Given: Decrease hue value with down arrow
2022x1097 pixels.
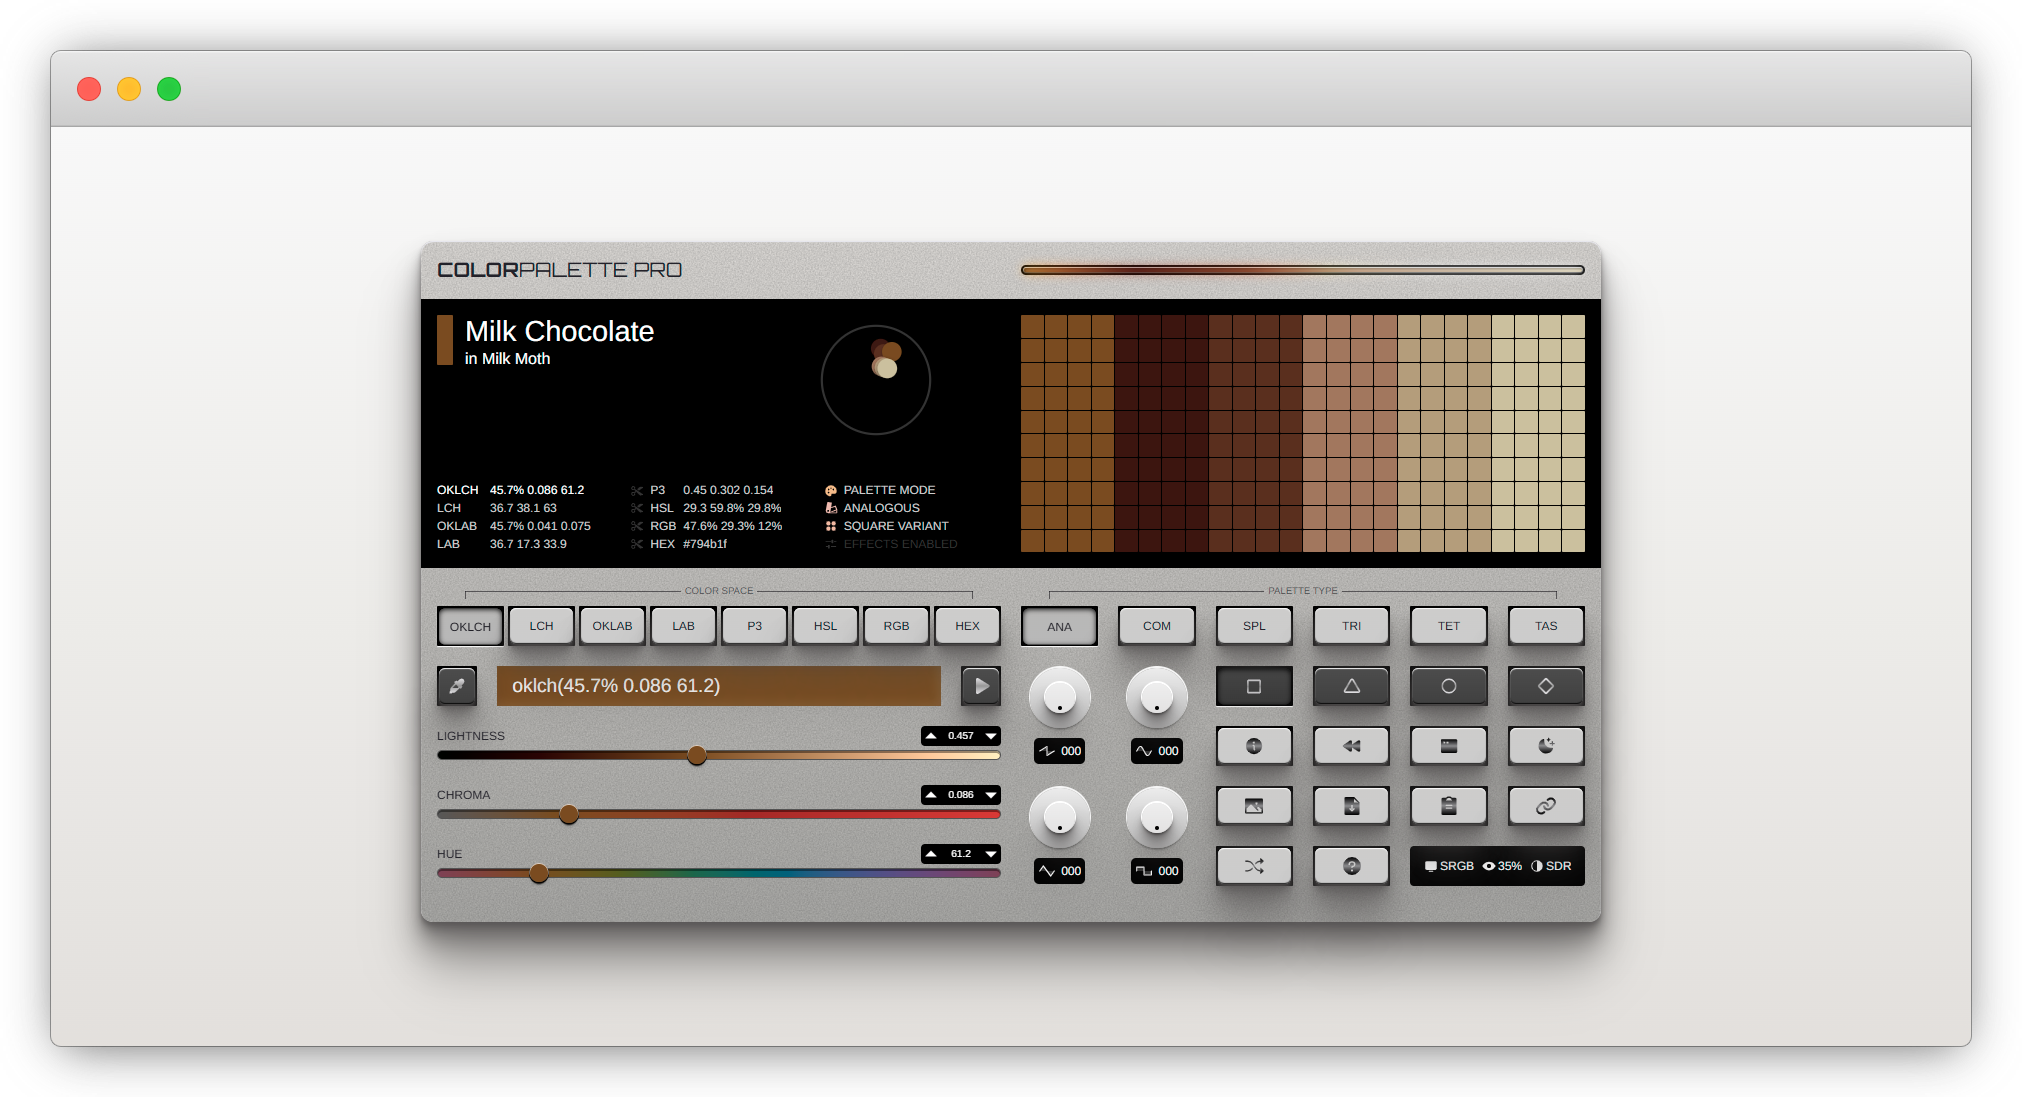Looking at the screenshot, I should pyautogui.click(x=991, y=854).
